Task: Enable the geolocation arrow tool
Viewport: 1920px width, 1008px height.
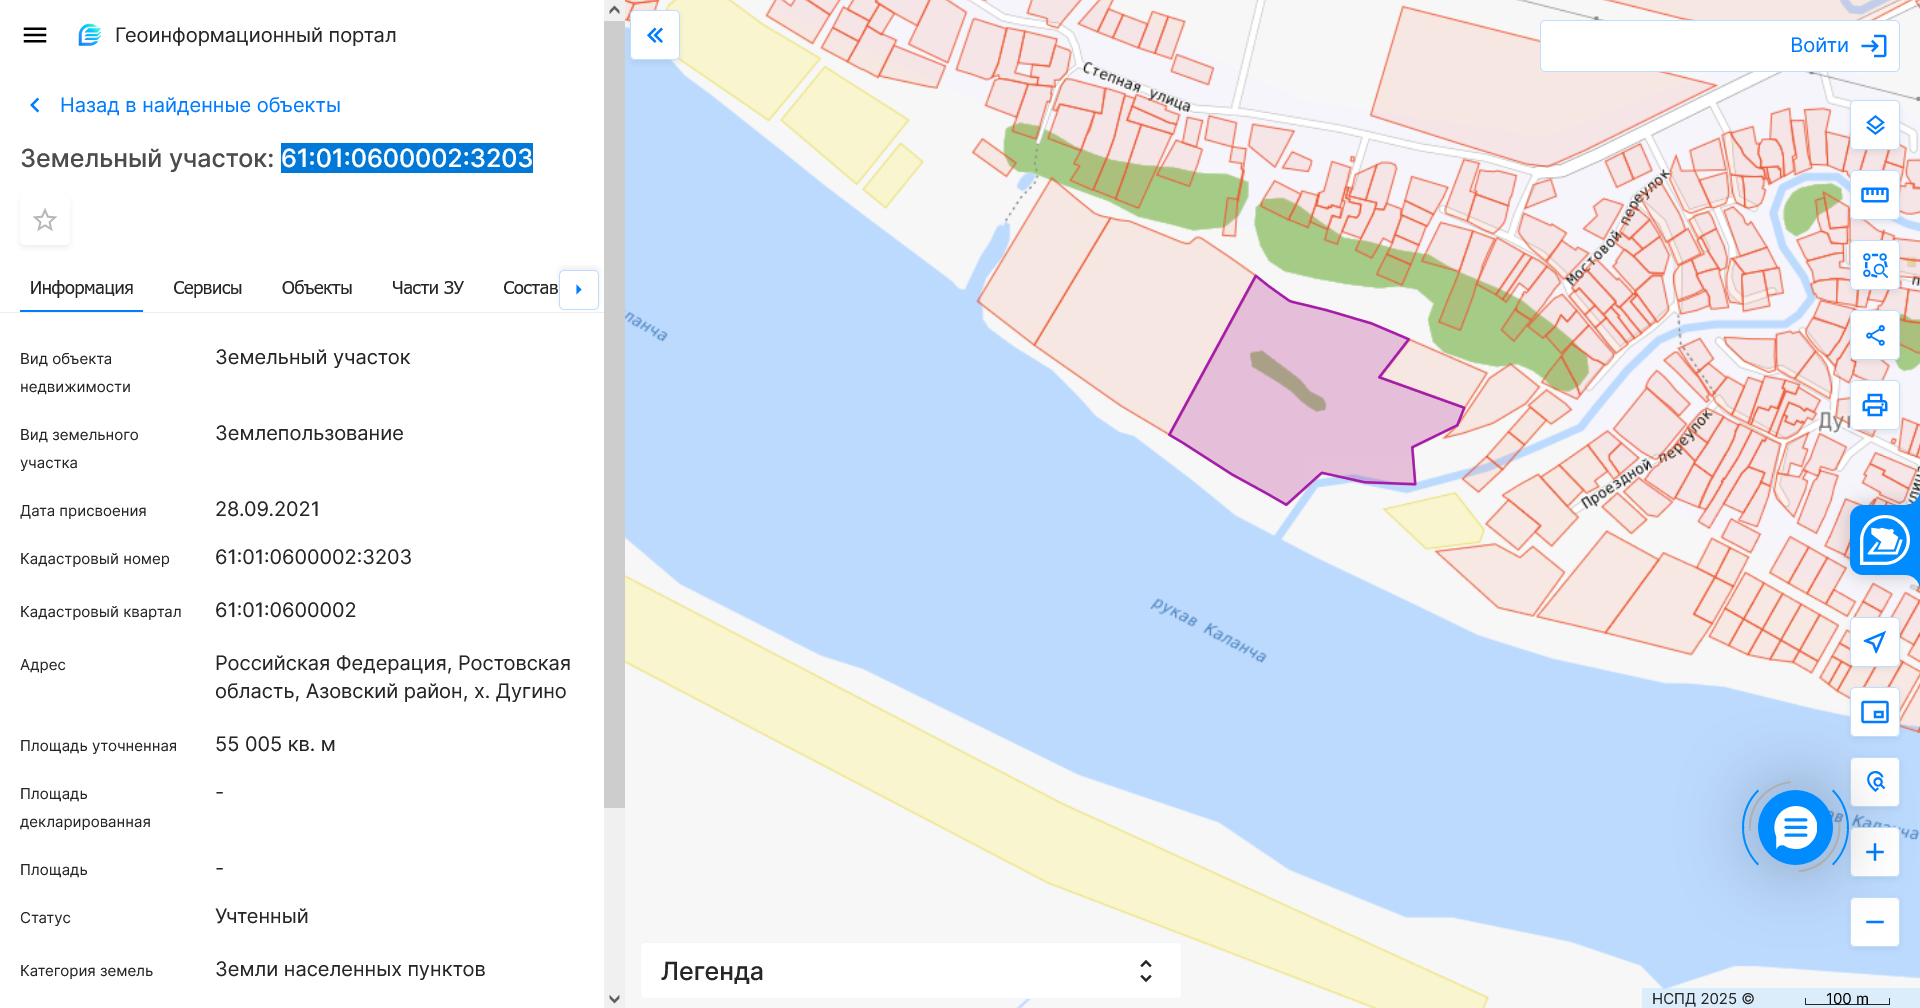Action: click(x=1877, y=642)
